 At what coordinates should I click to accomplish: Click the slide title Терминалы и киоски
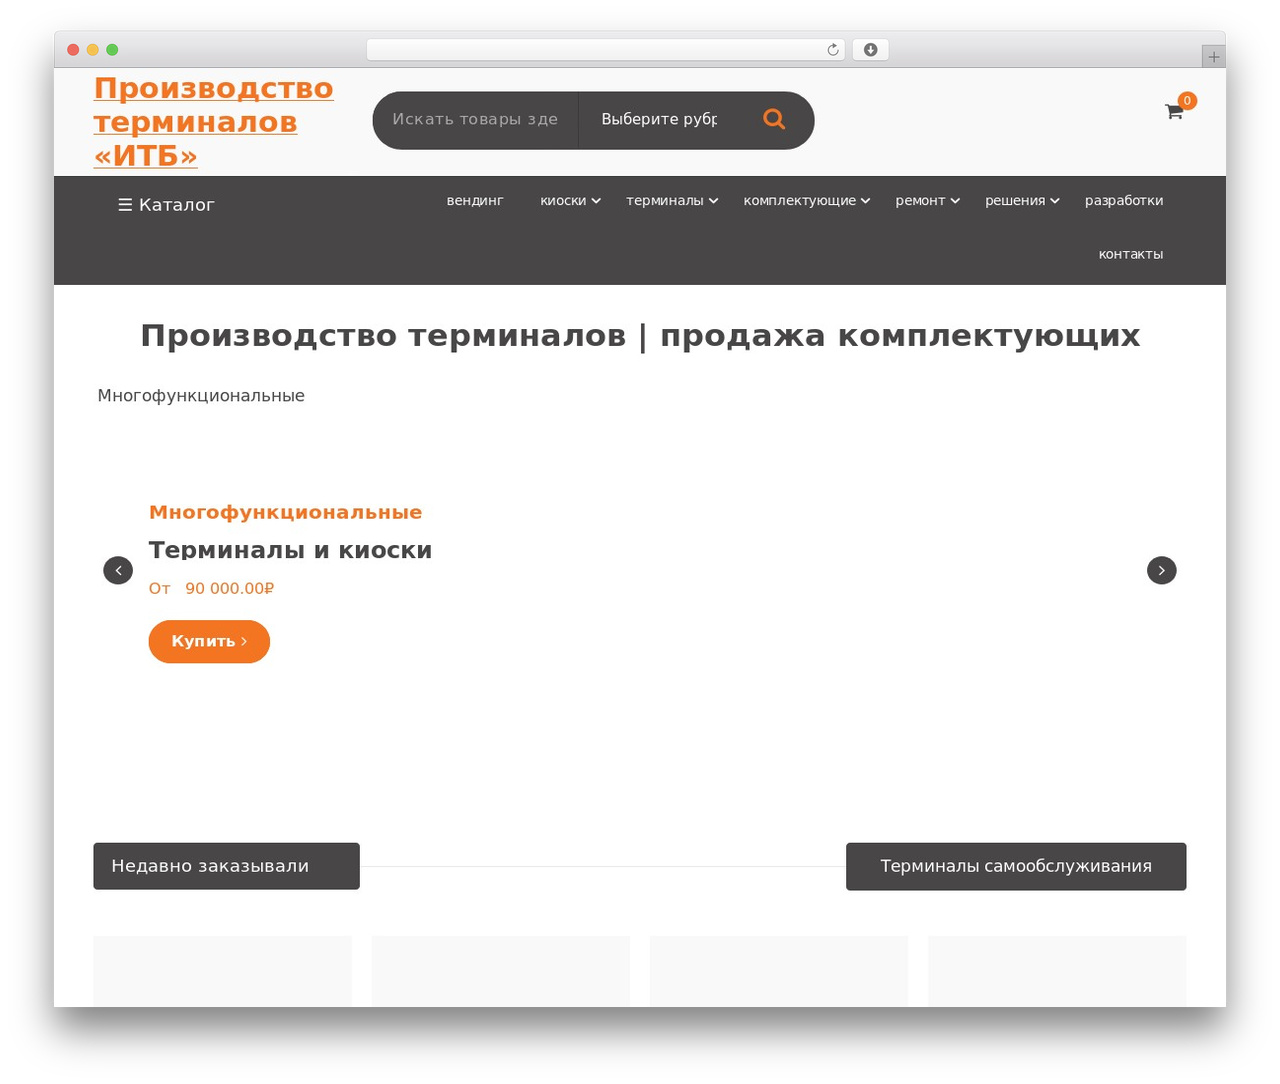pyautogui.click(x=290, y=550)
